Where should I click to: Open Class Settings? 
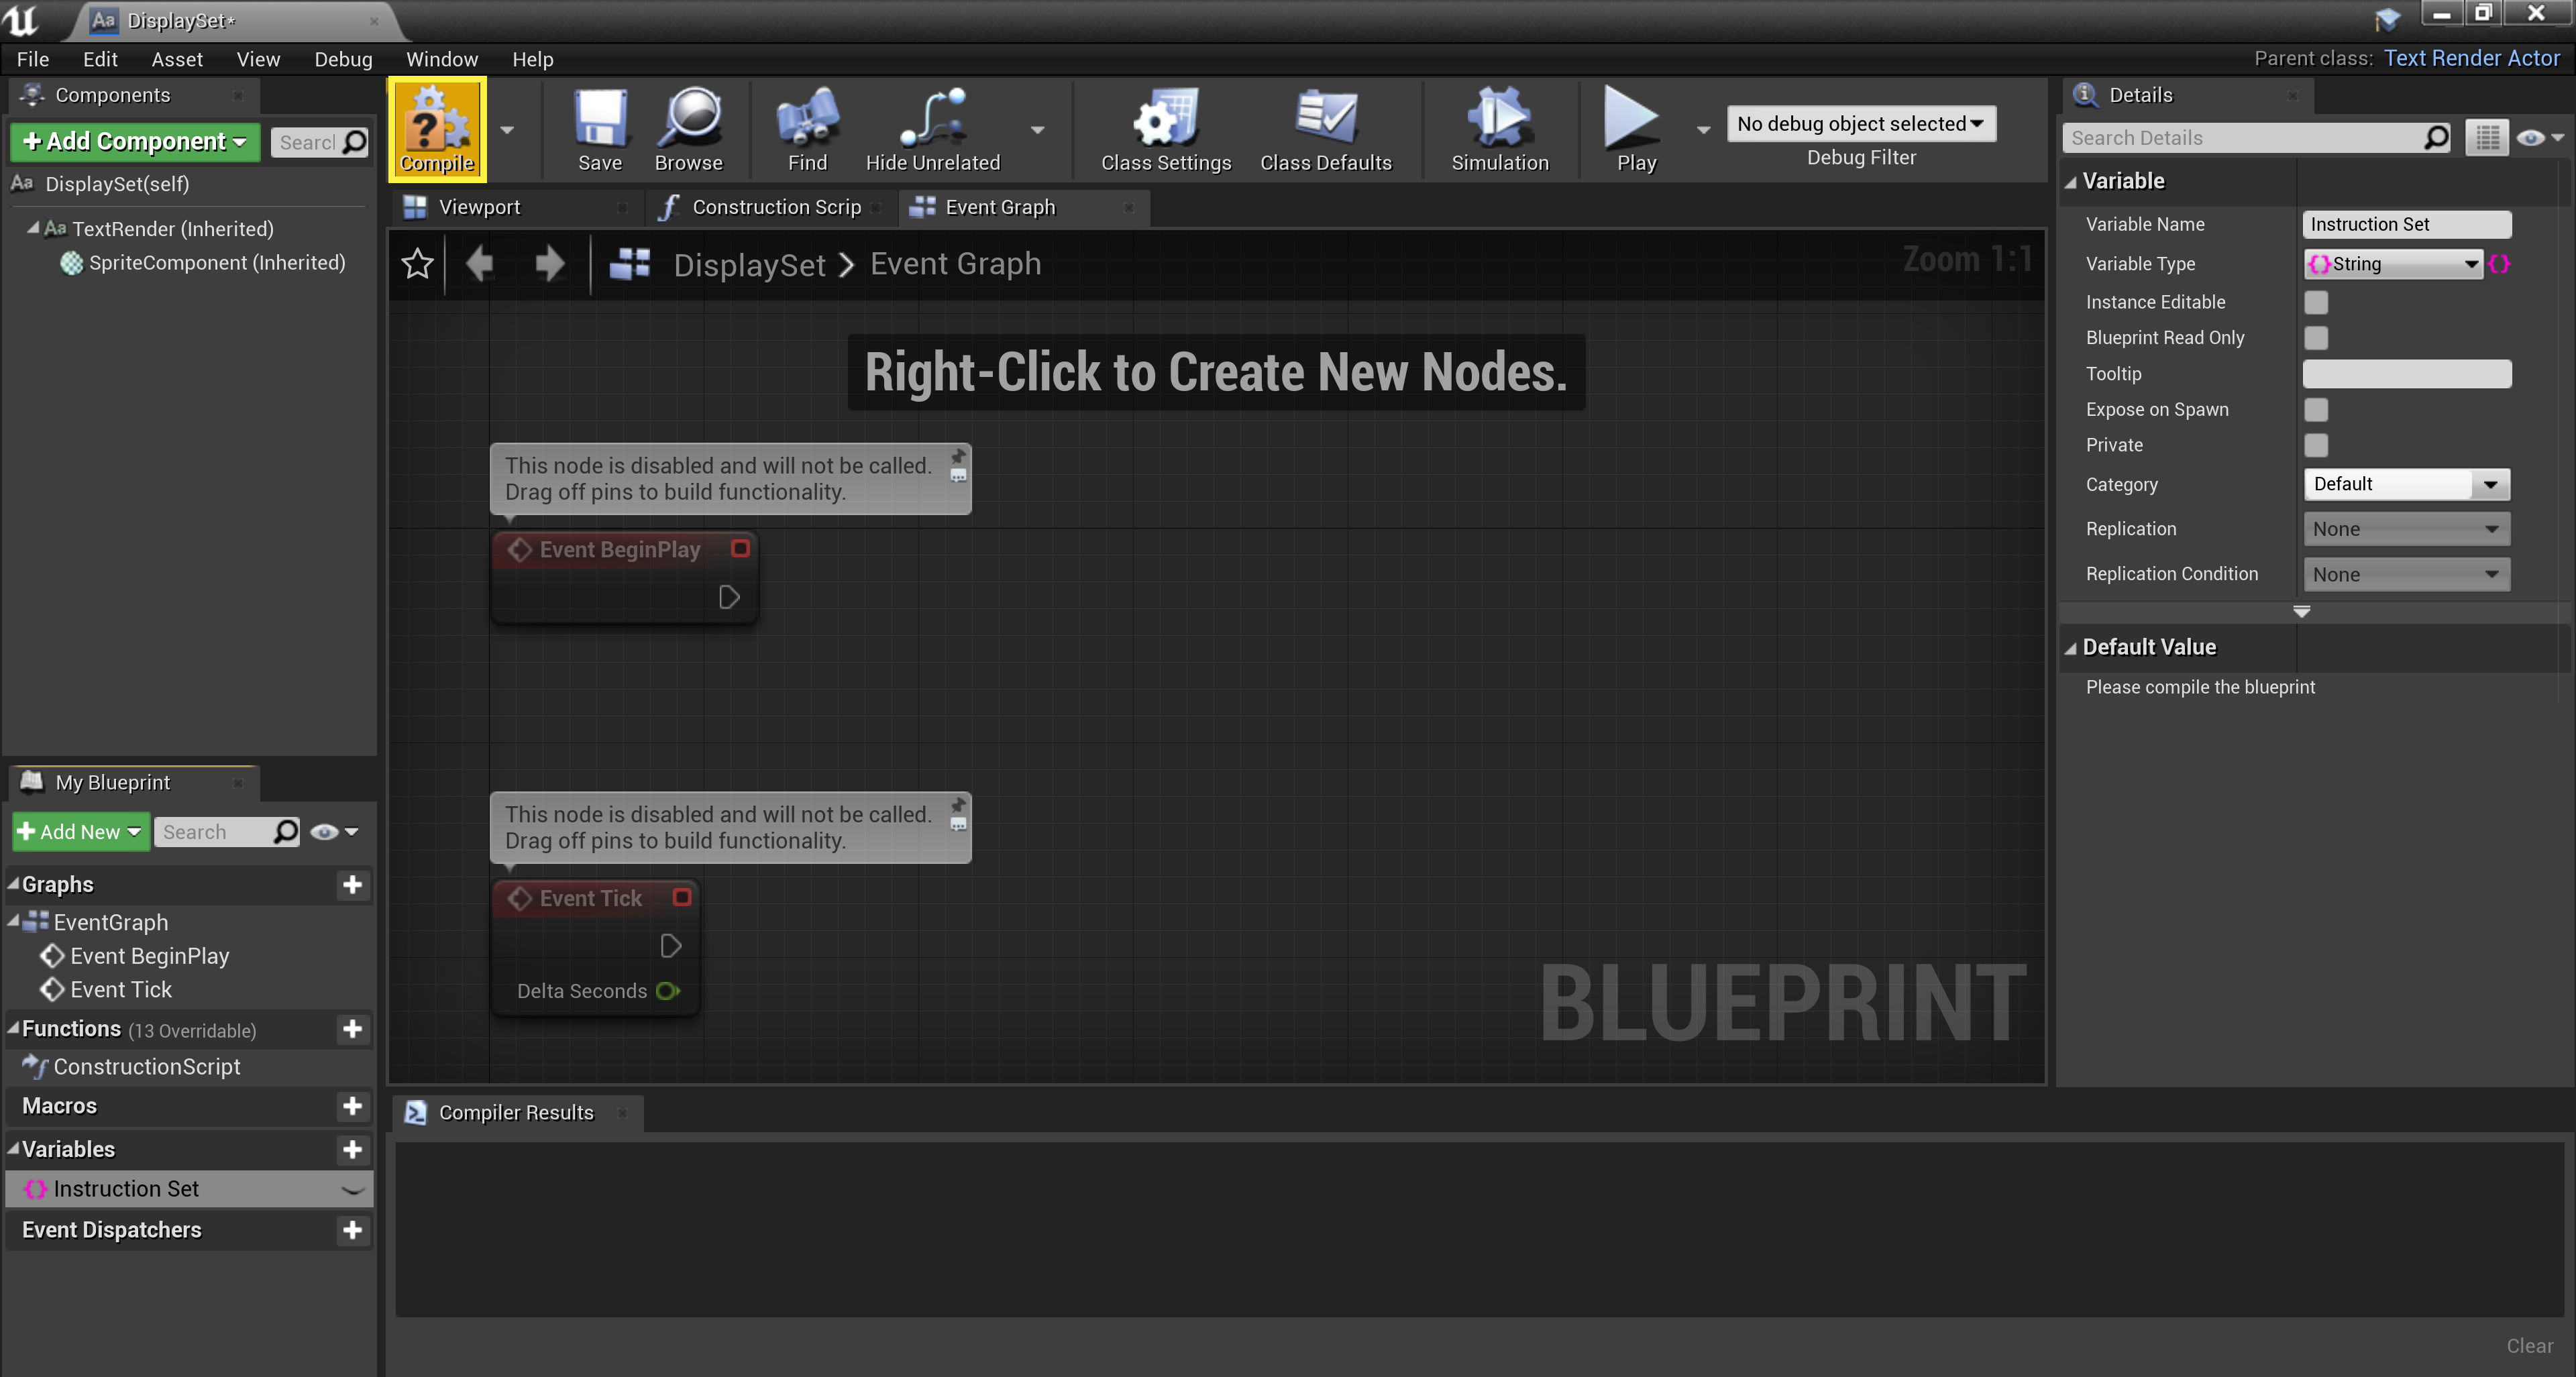coord(1164,129)
